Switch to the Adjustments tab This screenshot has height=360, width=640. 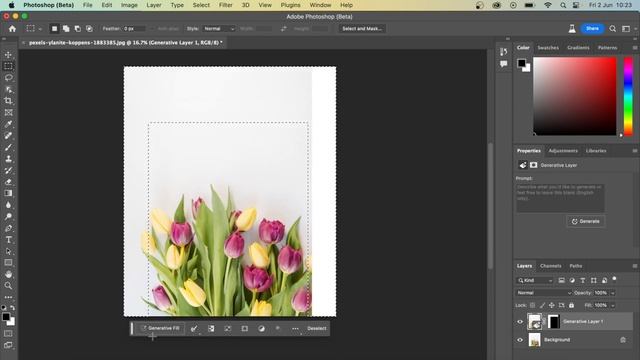(x=563, y=151)
